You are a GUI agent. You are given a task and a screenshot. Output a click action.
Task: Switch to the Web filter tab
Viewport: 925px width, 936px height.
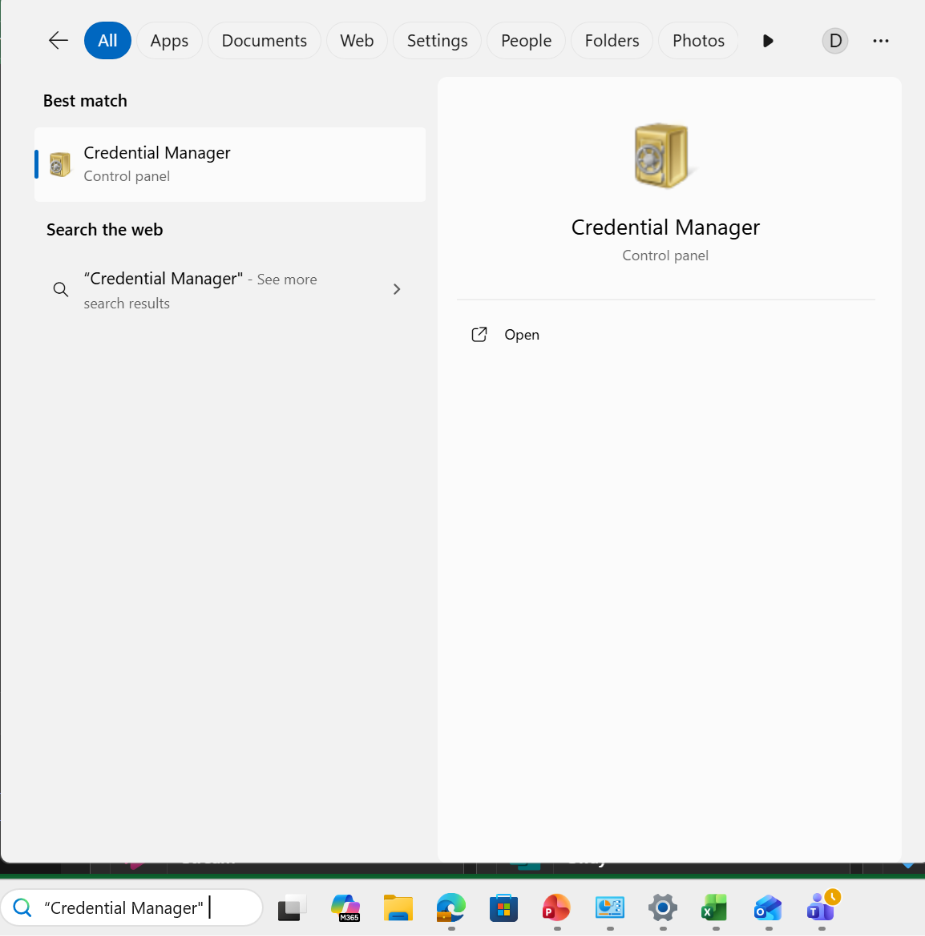click(356, 41)
